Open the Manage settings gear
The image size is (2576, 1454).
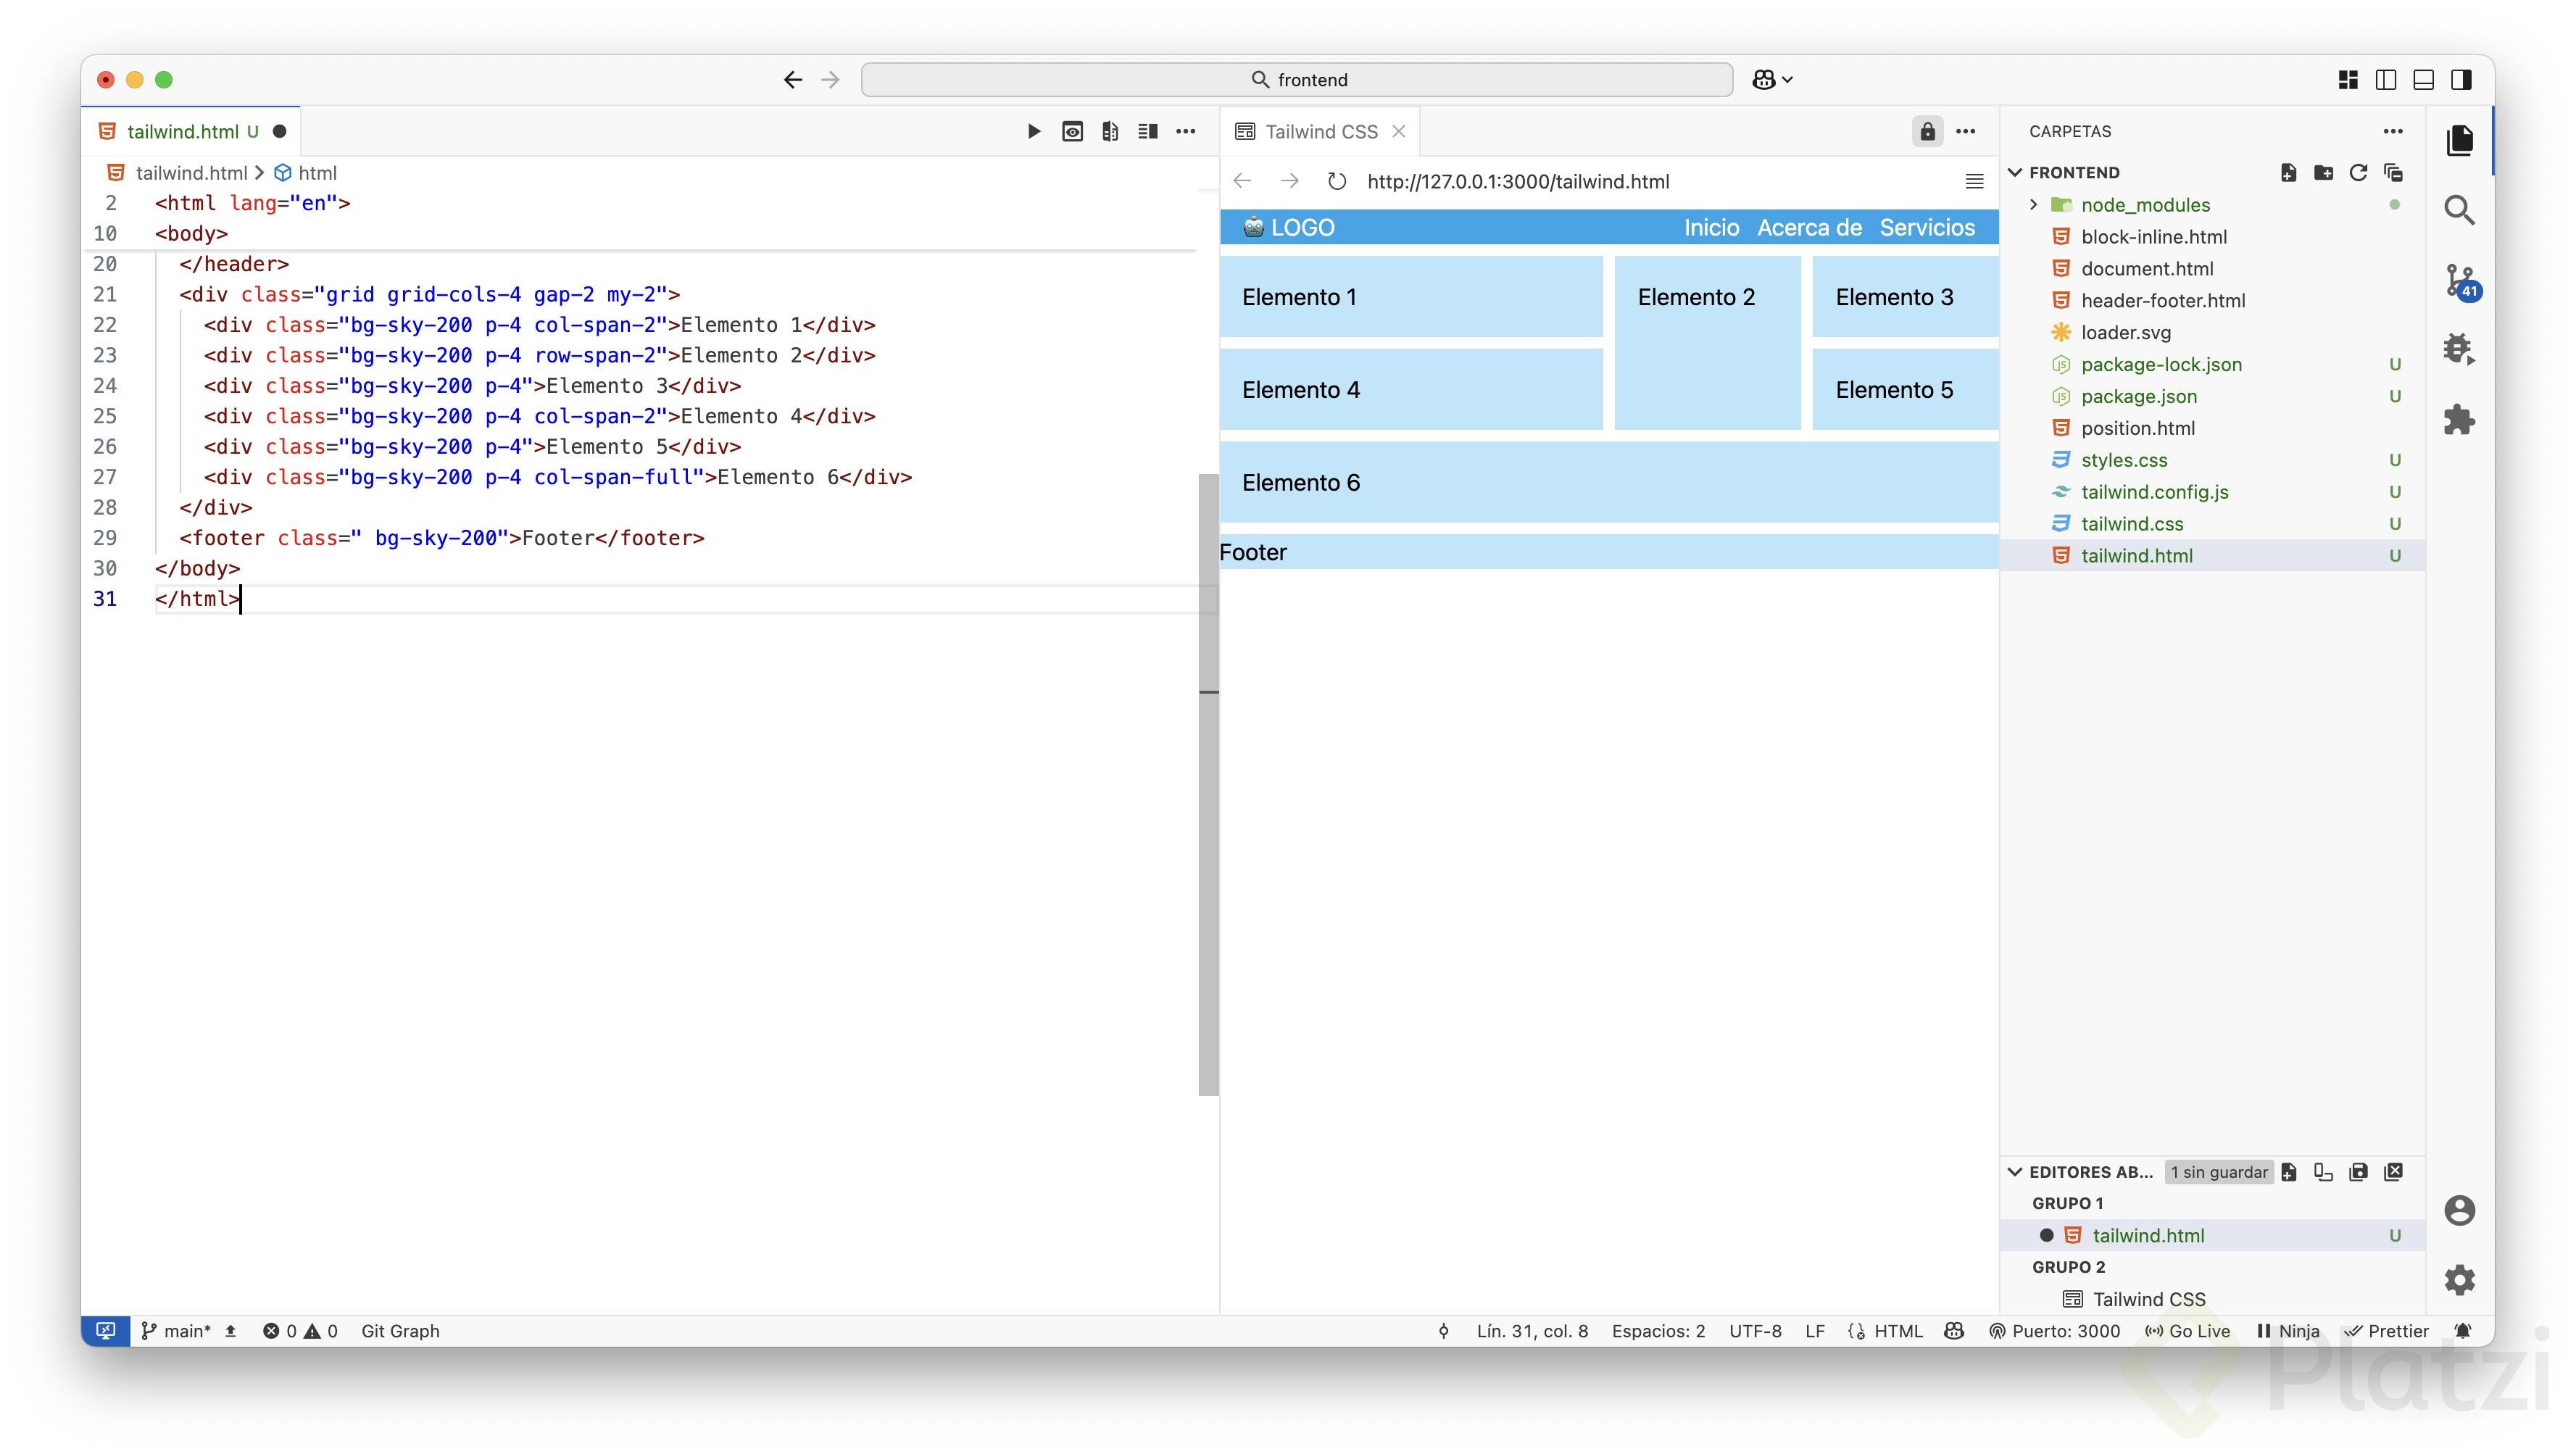click(2459, 1279)
